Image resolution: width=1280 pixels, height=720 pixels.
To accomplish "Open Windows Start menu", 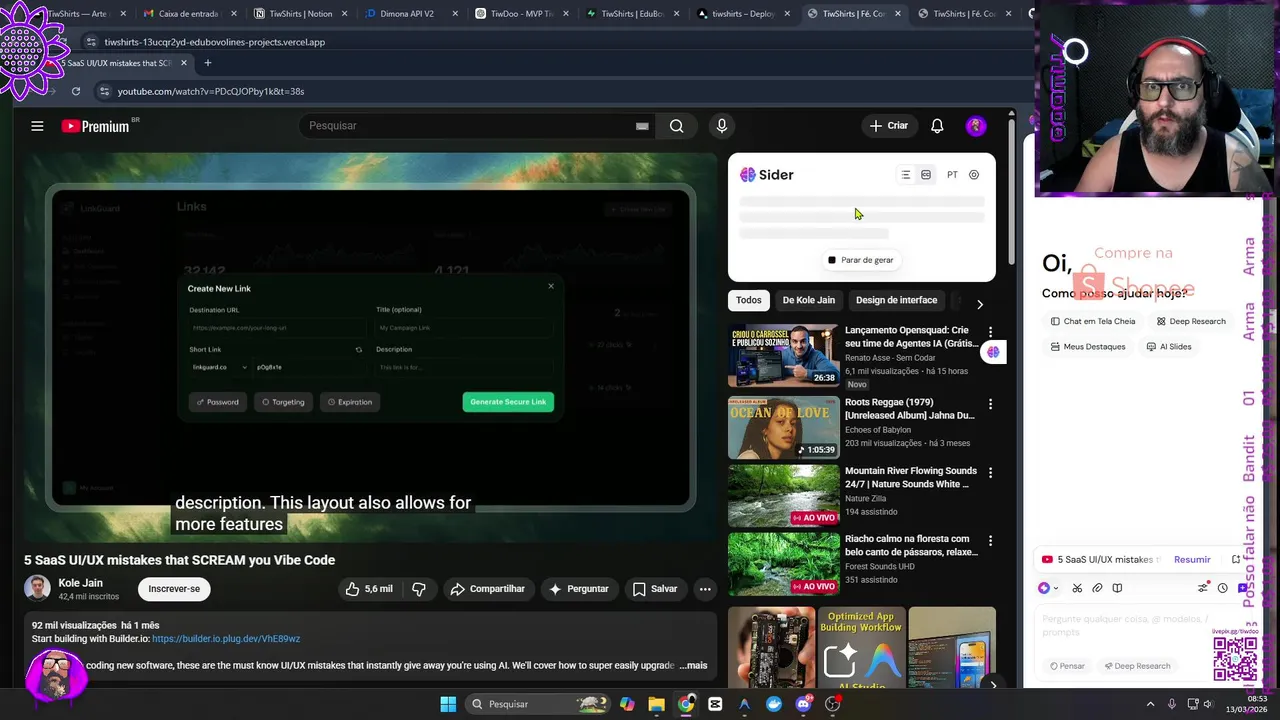I will 448,704.
